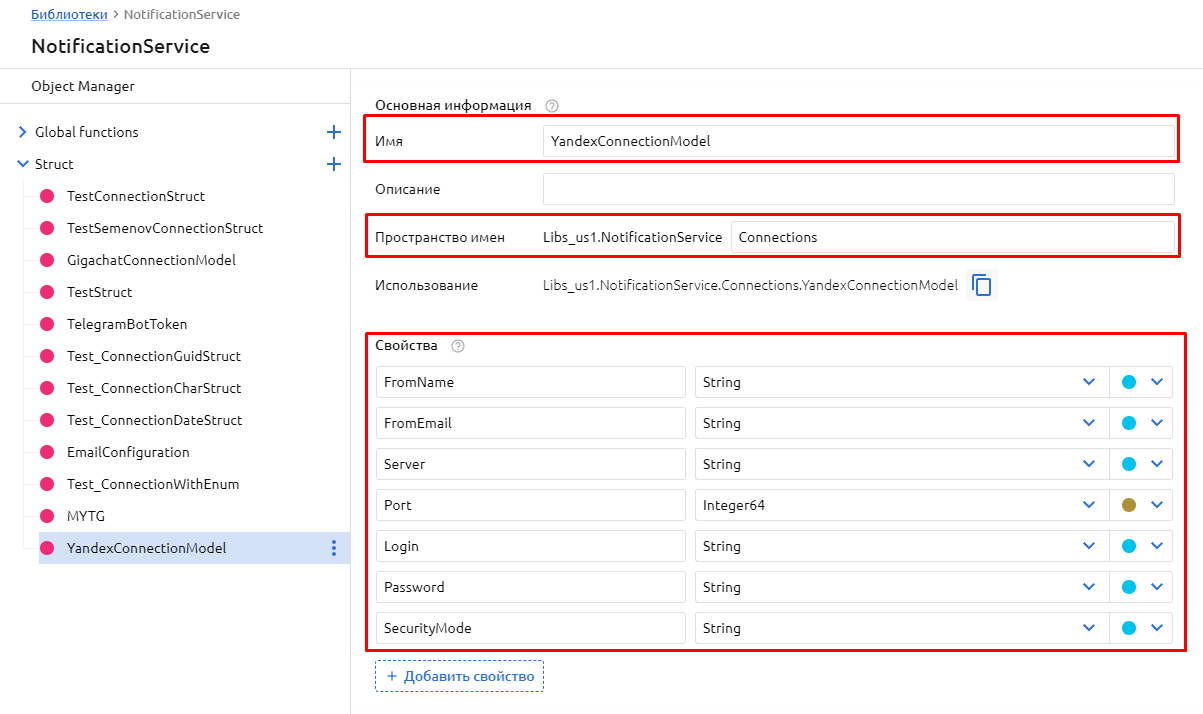Click pink circle icon beside MYTG
The width and height of the screenshot is (1203, 714).
(46, 516)
